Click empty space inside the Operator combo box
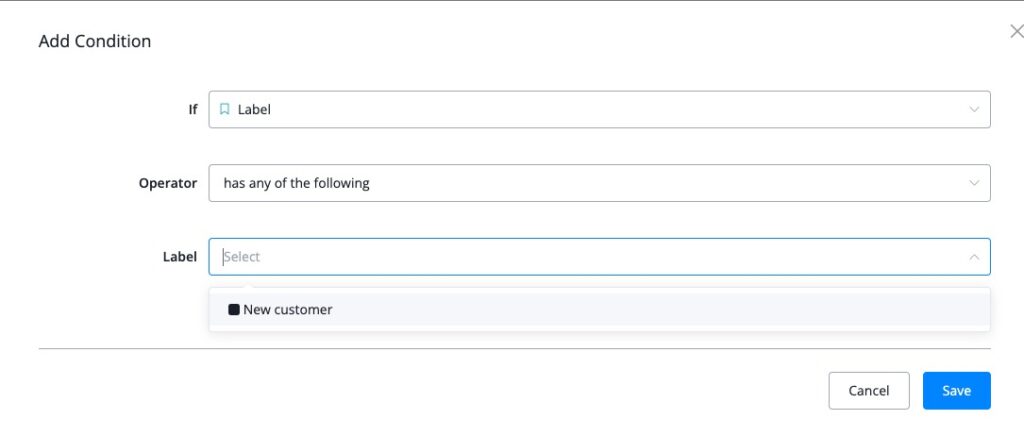 650,183
